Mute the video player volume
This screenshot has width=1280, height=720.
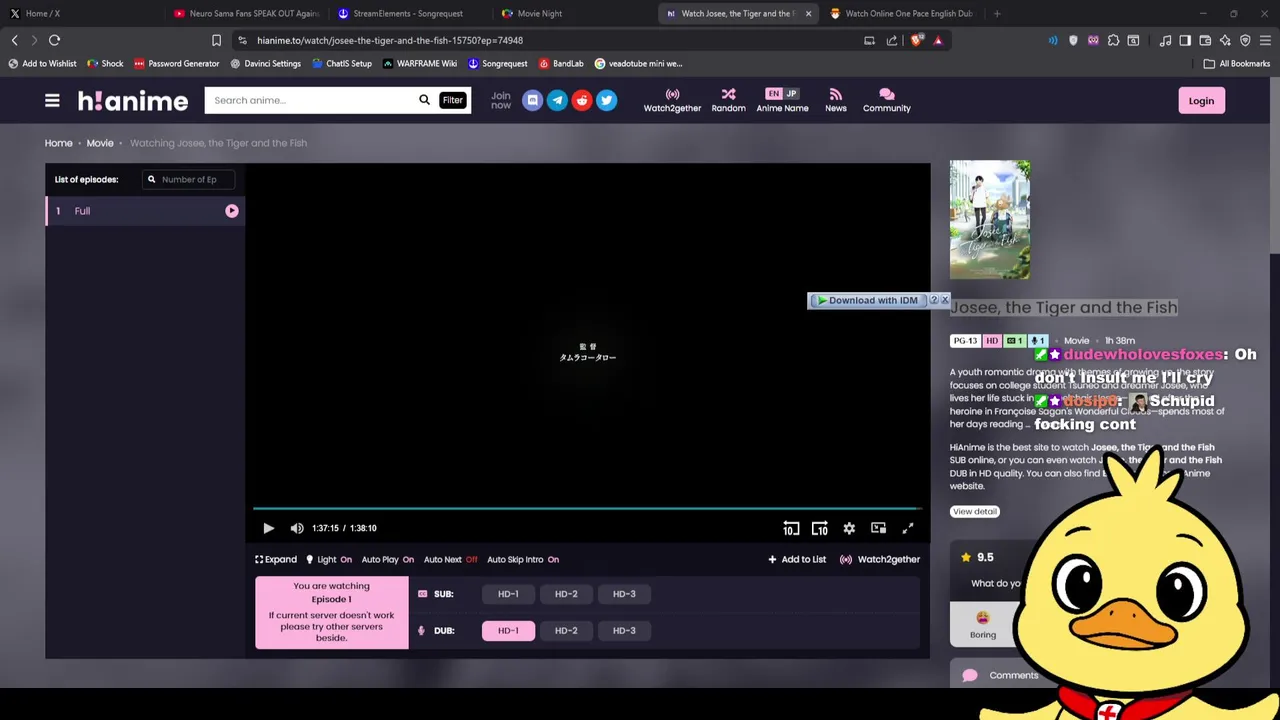pyautogui.click(x=297, y=528)
